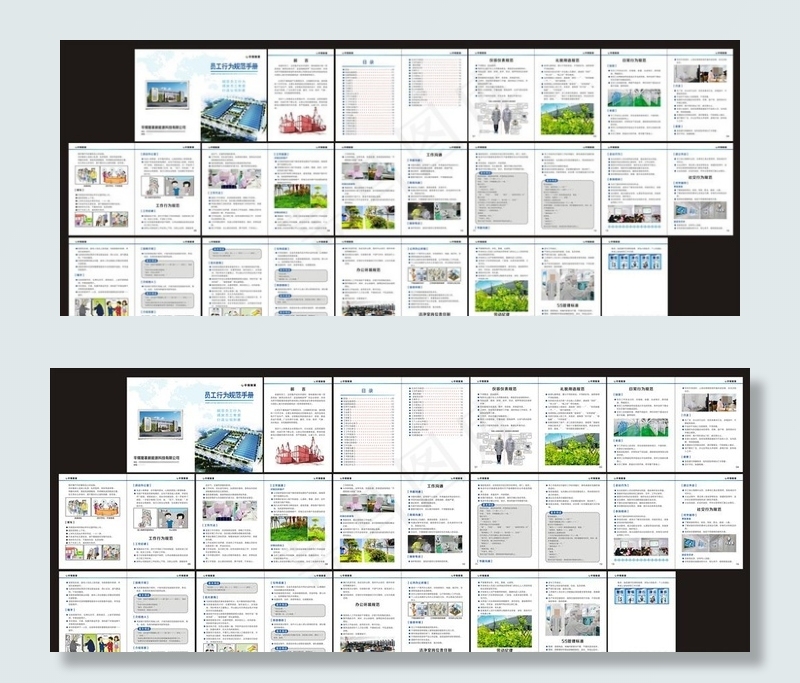Click the 工作行为规范 heading in the lower layout

161,538
